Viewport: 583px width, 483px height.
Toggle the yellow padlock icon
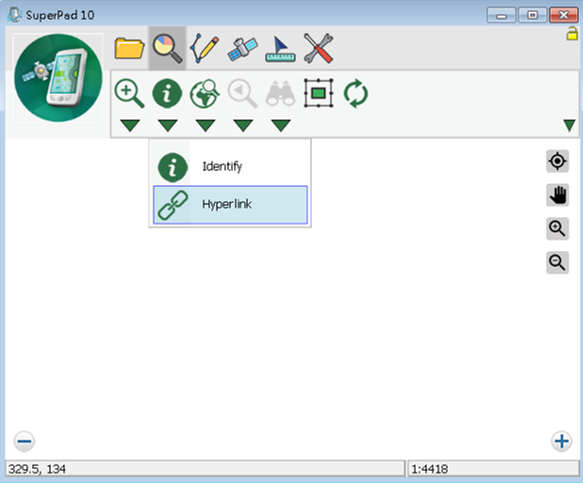click(572, 34)
